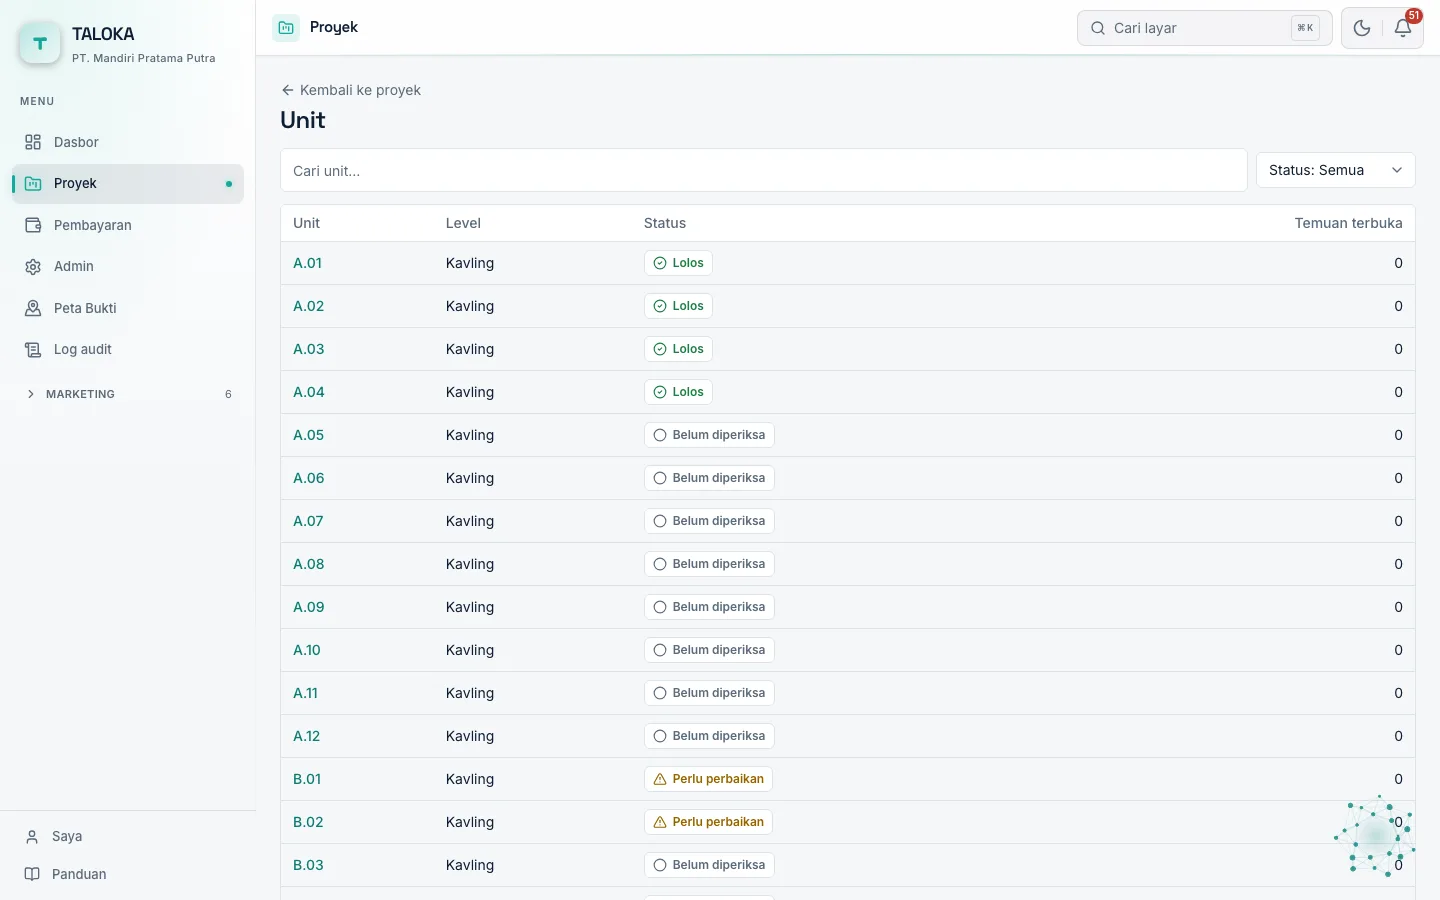Open unit A.02 link
1440x900 pixels.
[x=308, y=306]
